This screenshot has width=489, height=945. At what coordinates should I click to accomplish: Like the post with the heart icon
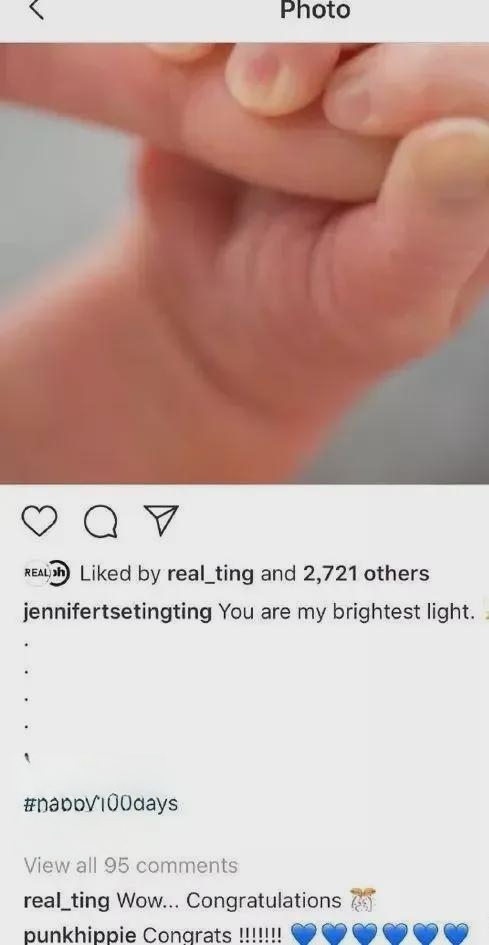(39, 521)
